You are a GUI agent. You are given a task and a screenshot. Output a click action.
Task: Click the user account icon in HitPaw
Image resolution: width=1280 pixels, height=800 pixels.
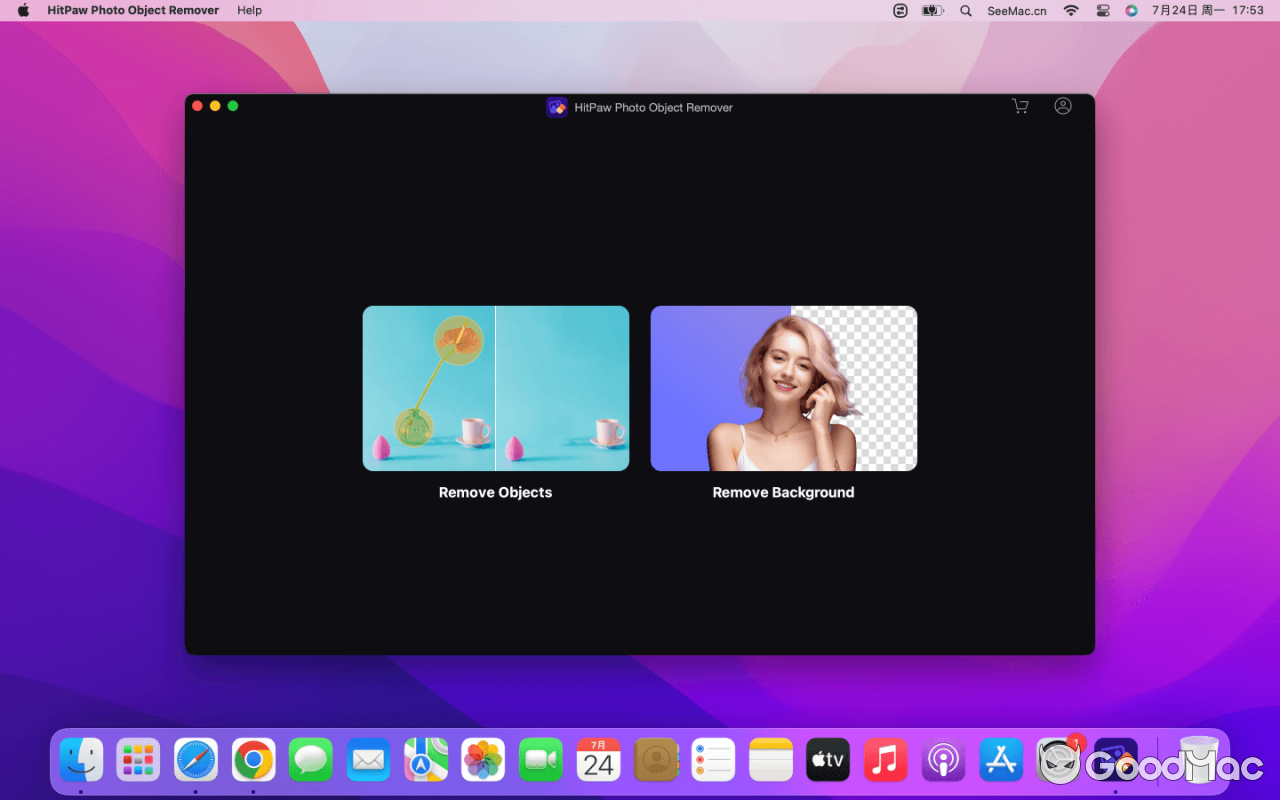pyautogui.click(x=1063, y=106)
